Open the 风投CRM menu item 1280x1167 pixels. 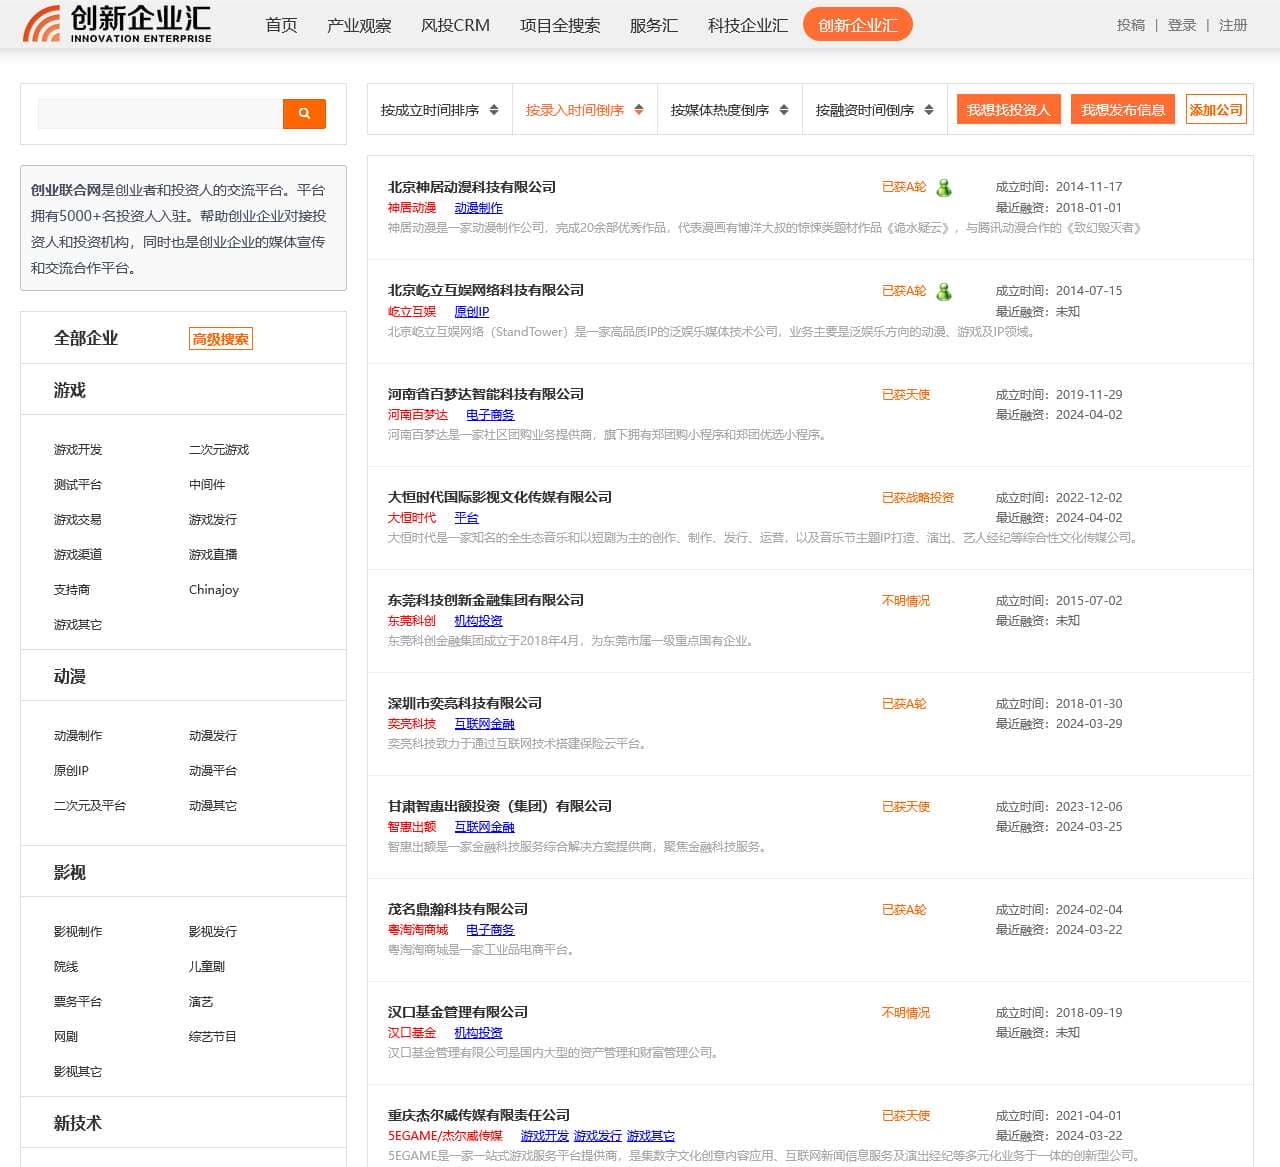[455, 26]
